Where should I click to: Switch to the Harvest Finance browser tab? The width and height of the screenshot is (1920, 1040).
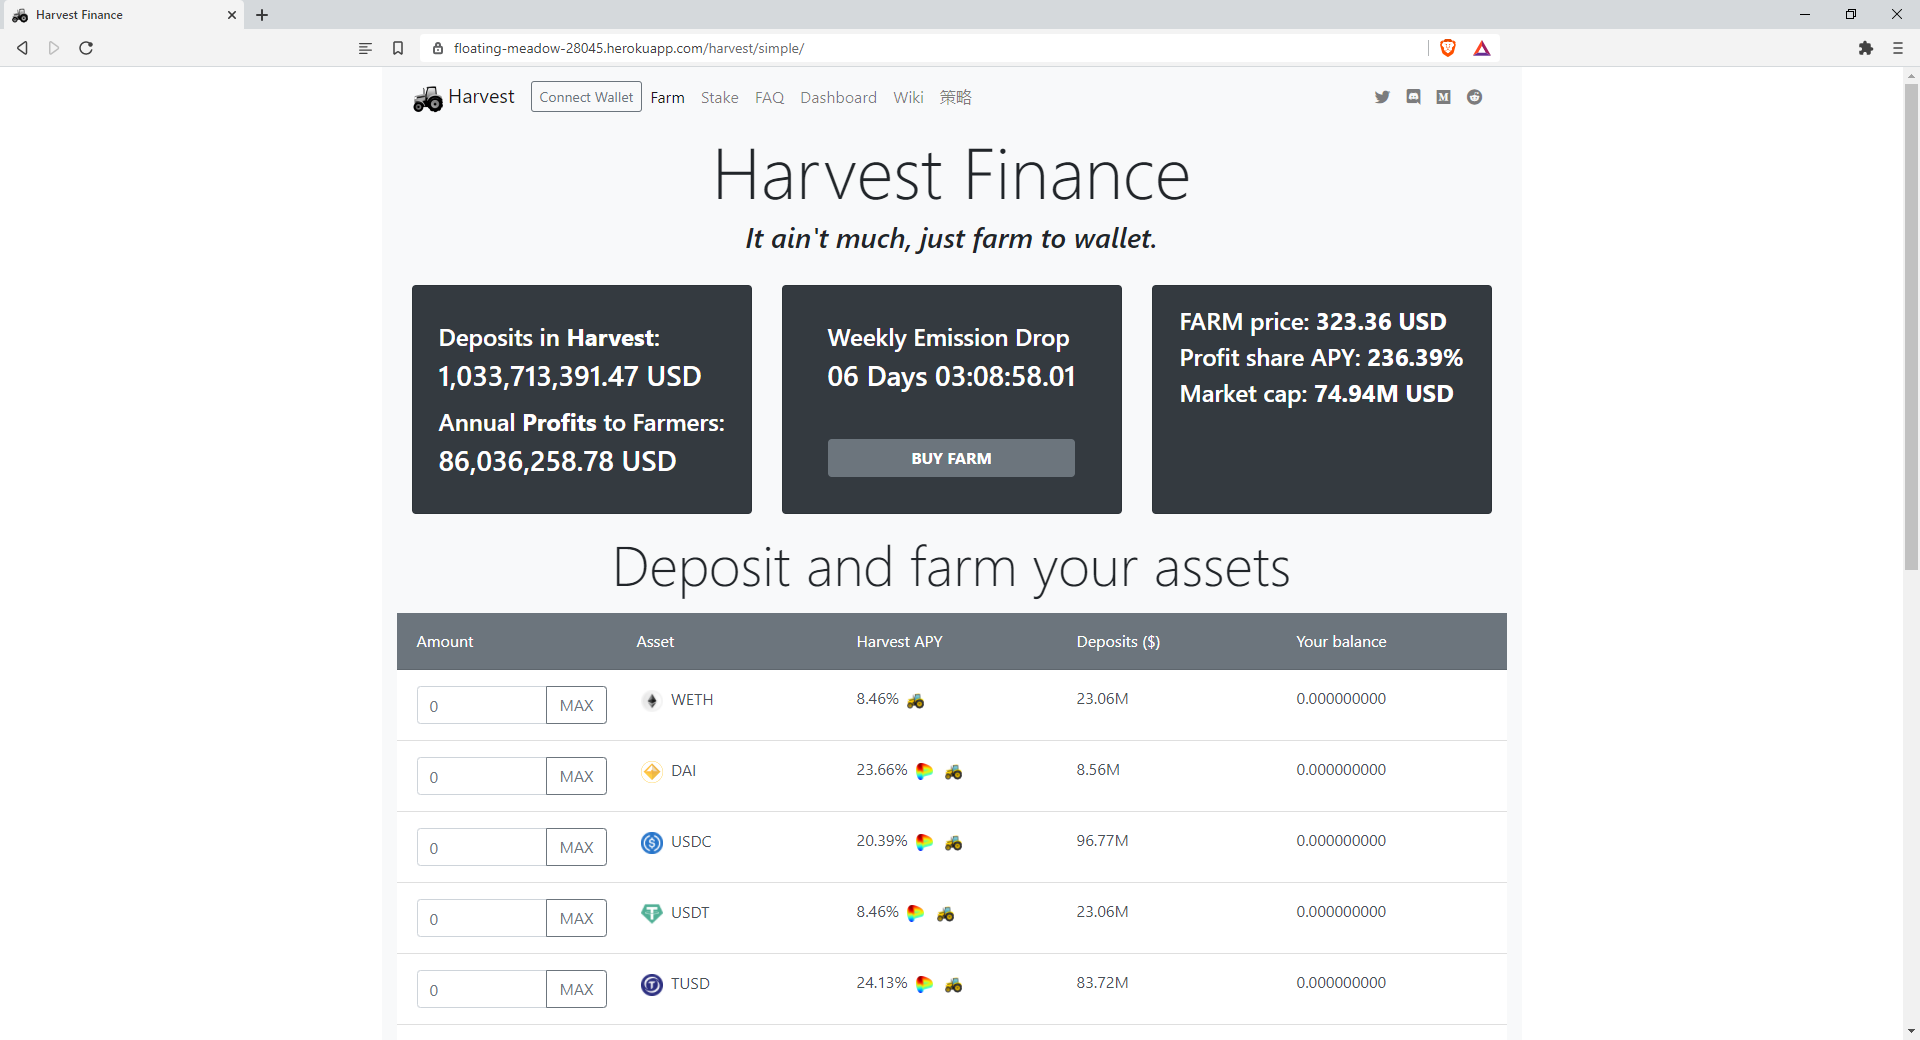(122, 15)
